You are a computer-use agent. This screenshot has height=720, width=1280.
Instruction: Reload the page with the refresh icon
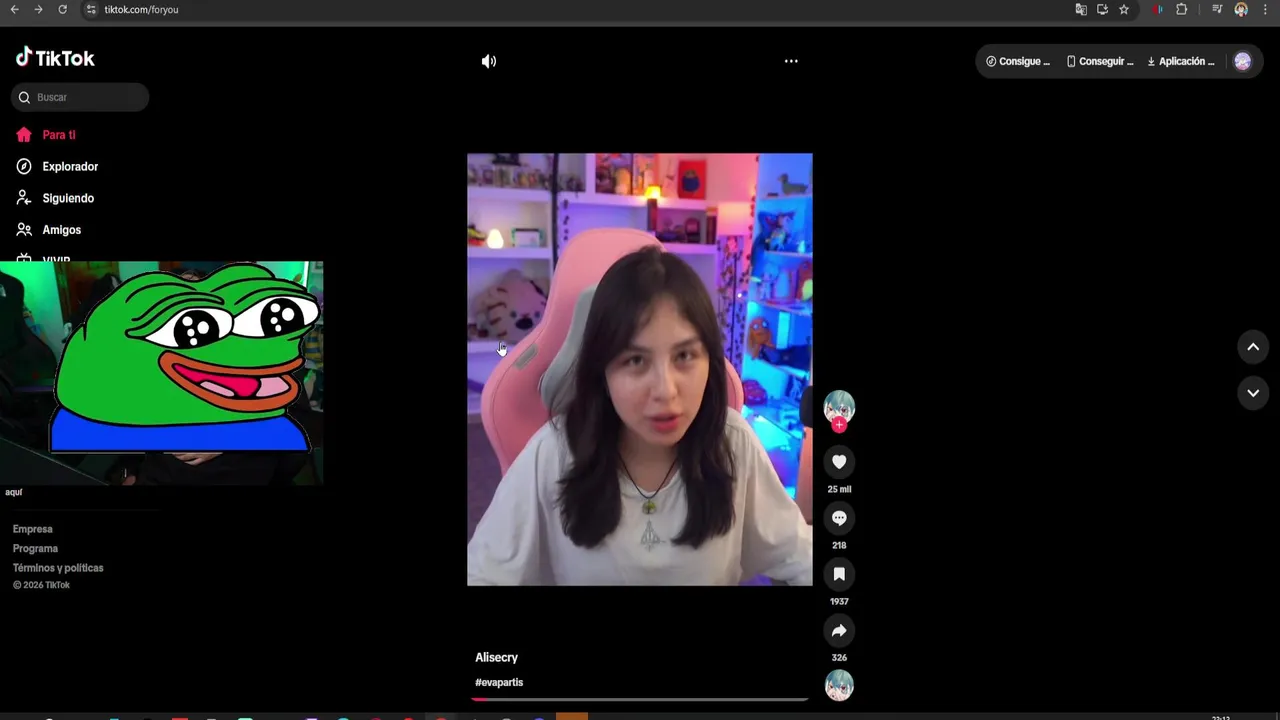(62, 9)
